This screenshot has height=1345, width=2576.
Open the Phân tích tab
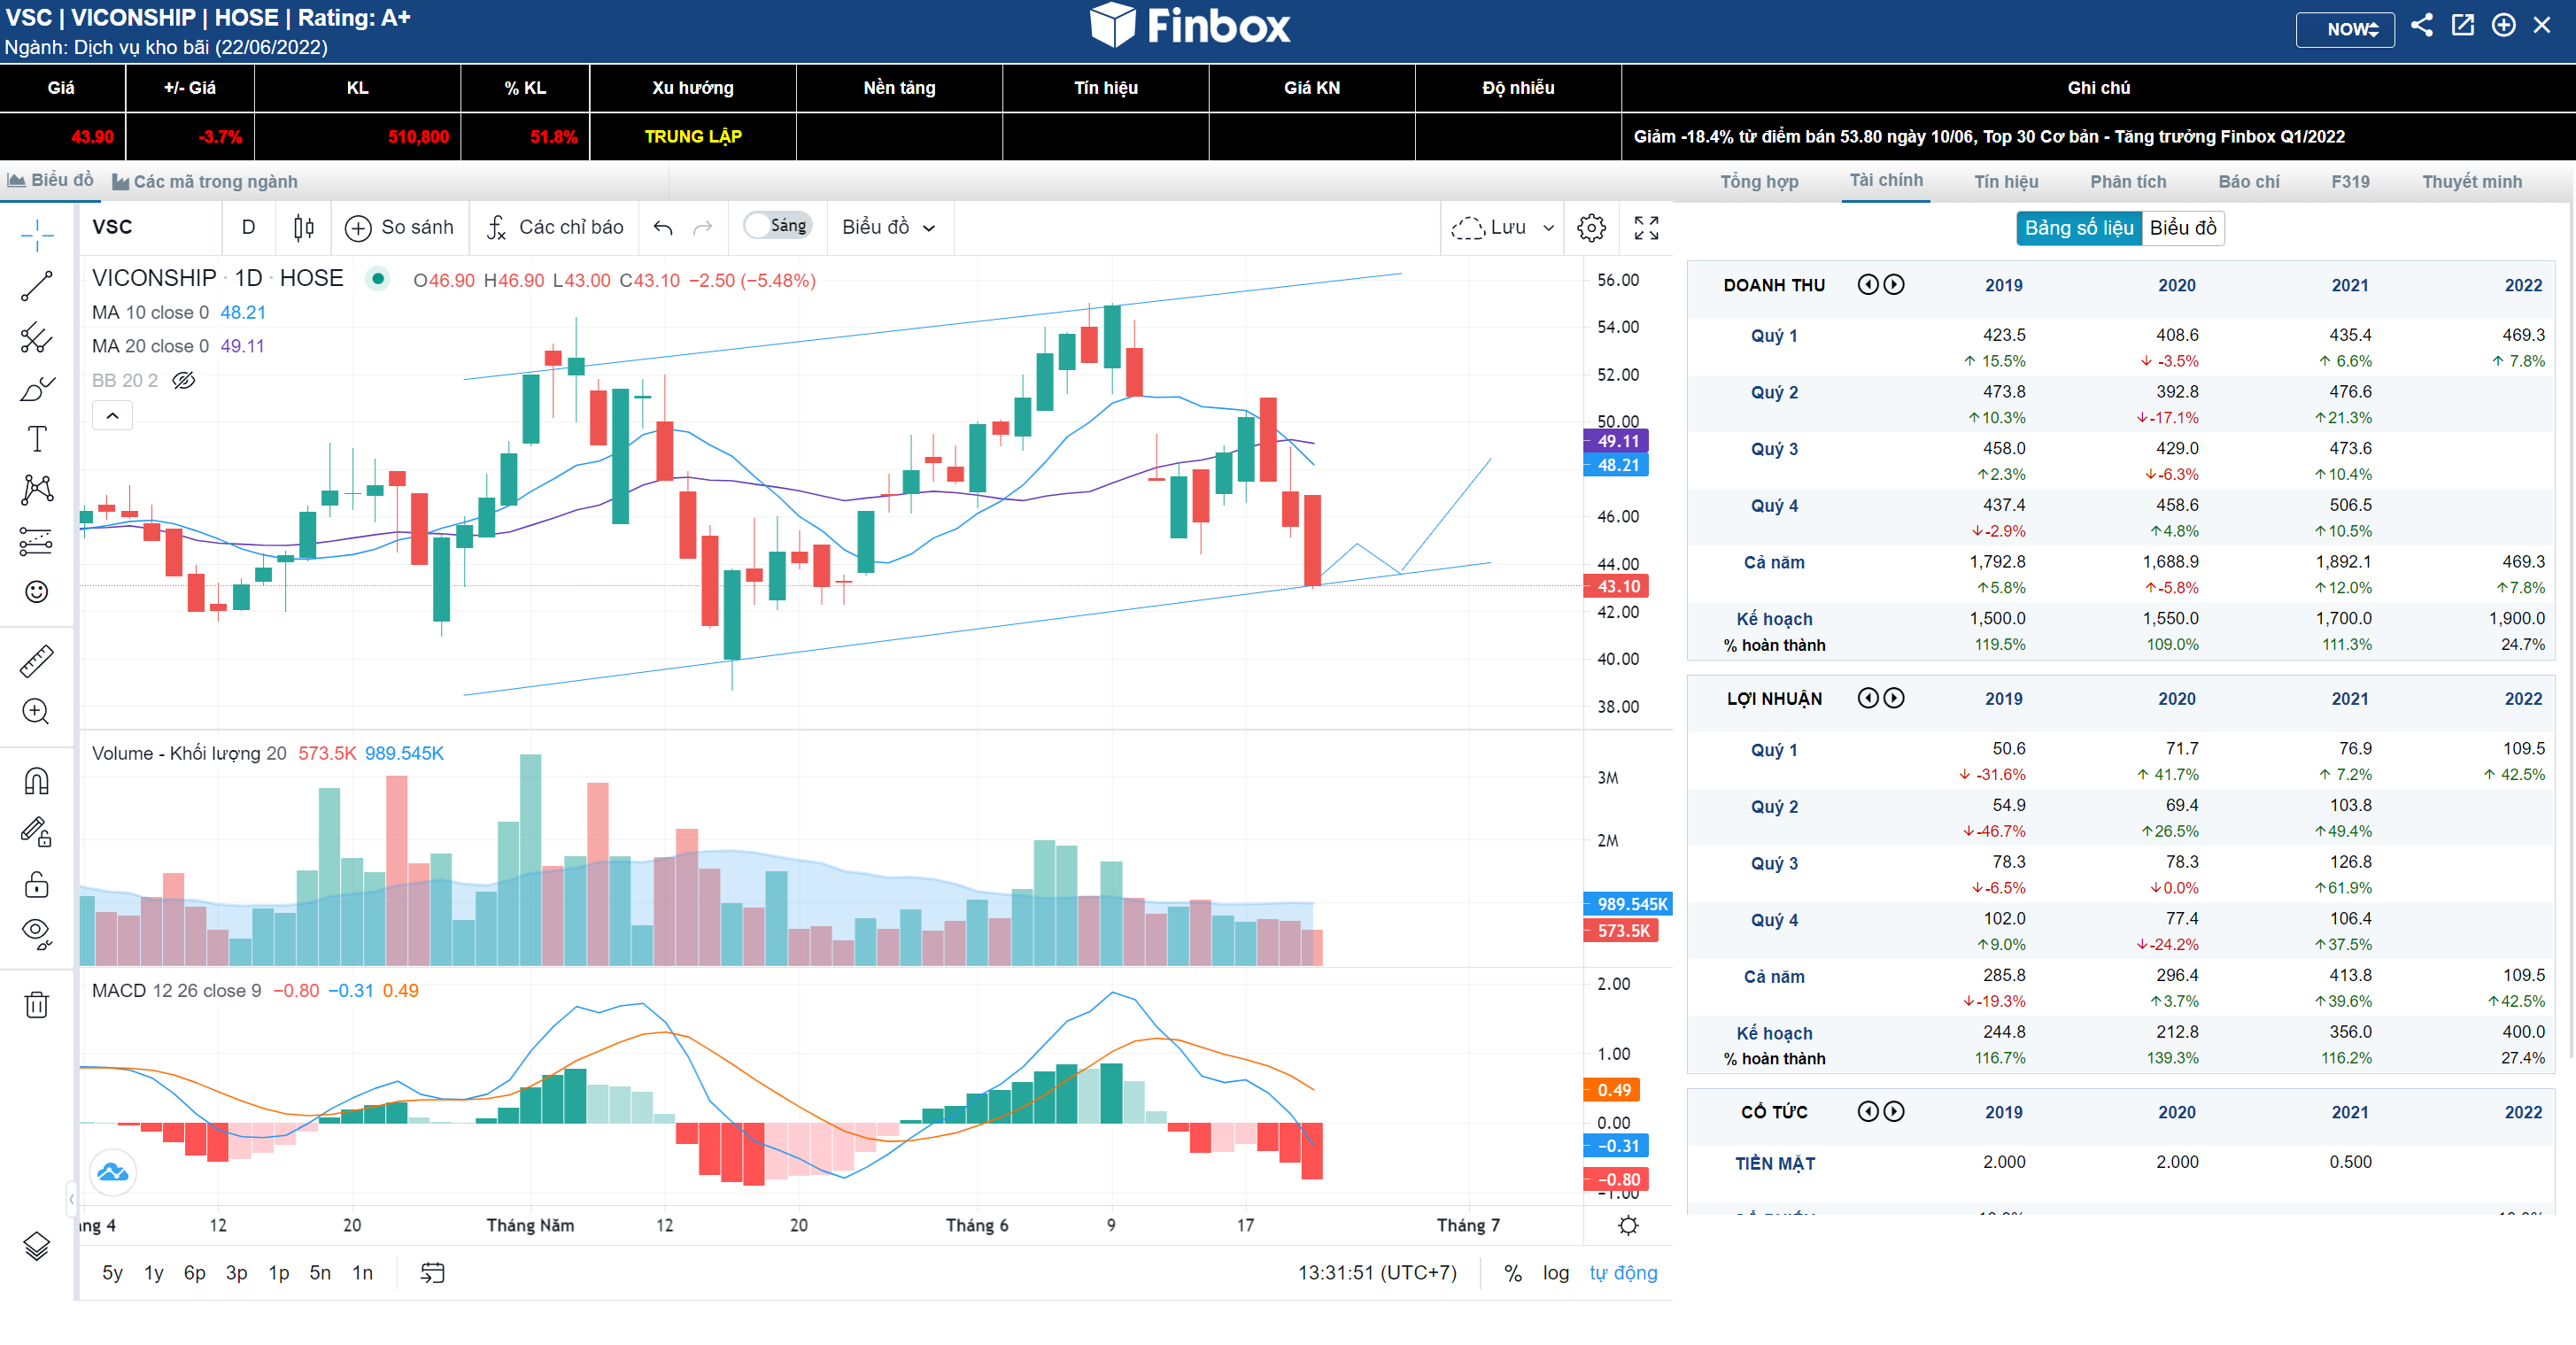[2127, 181]
